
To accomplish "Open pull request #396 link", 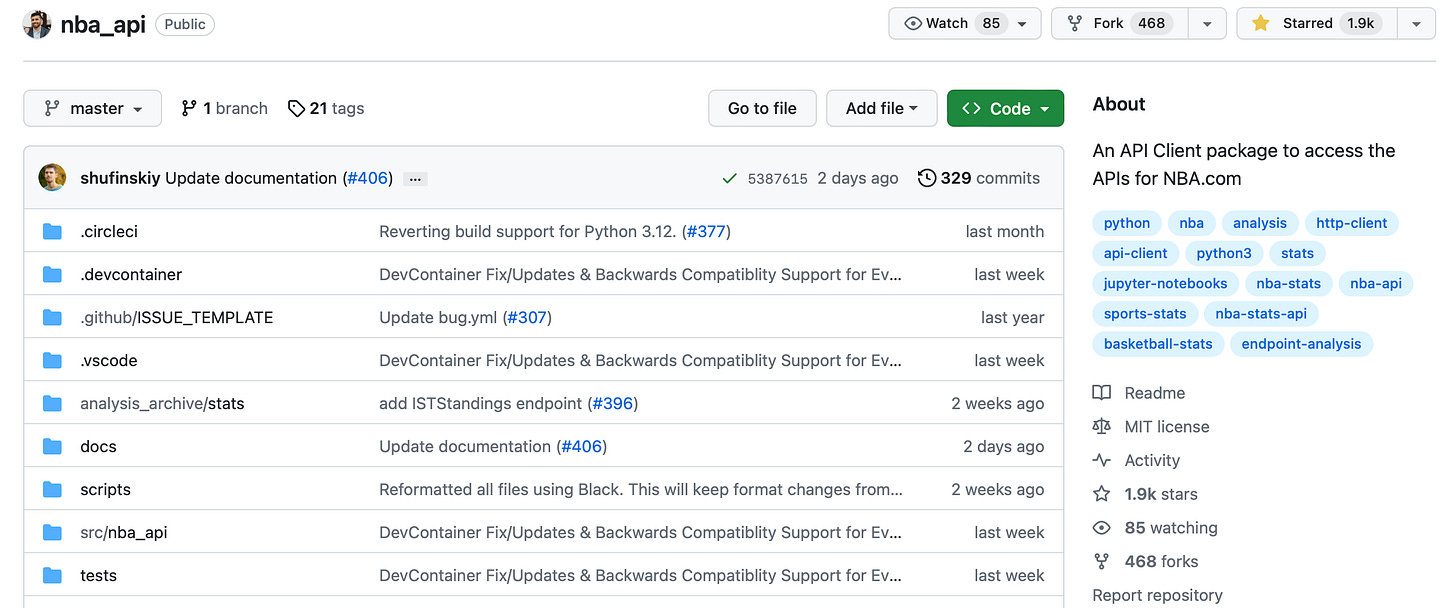I will tap(612, 403).
